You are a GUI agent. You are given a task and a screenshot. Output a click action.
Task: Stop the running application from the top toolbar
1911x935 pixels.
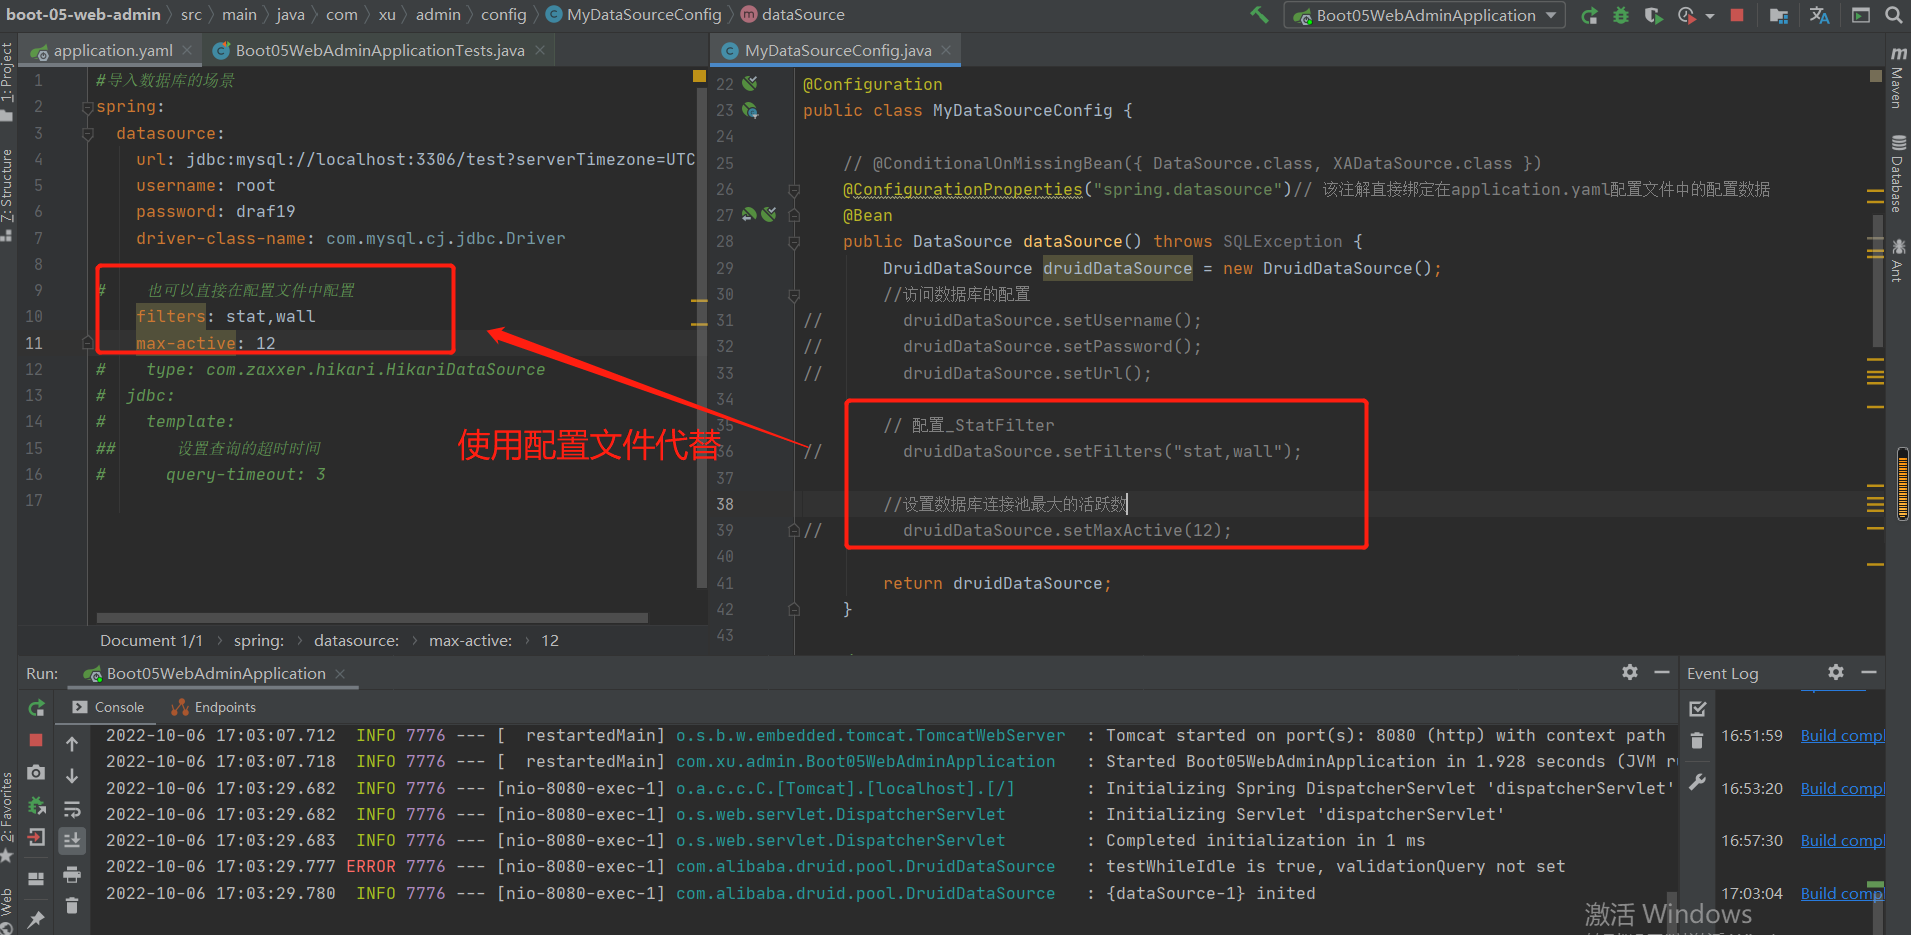(x=1737, y=15)
